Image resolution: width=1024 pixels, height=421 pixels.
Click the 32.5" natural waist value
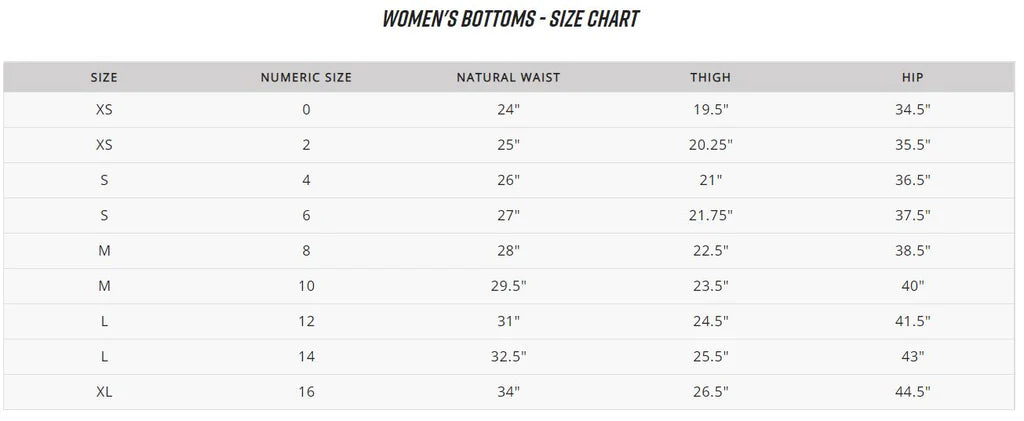tap(508, 357)
